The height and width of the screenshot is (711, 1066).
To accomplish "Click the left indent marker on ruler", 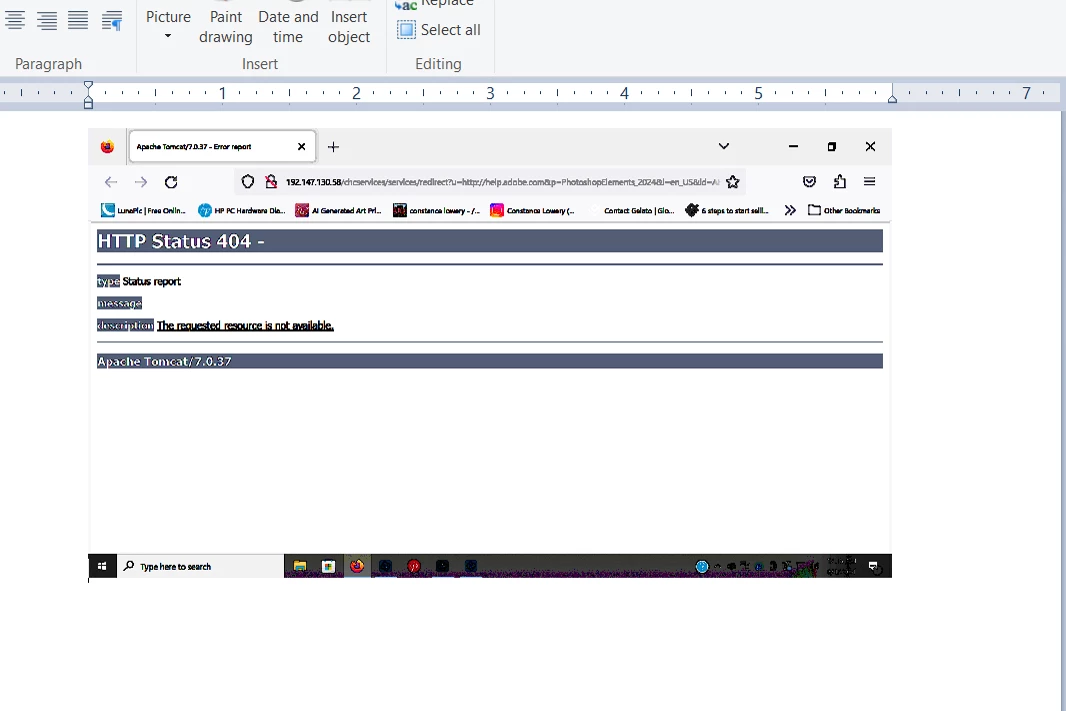I will point(88,103).
